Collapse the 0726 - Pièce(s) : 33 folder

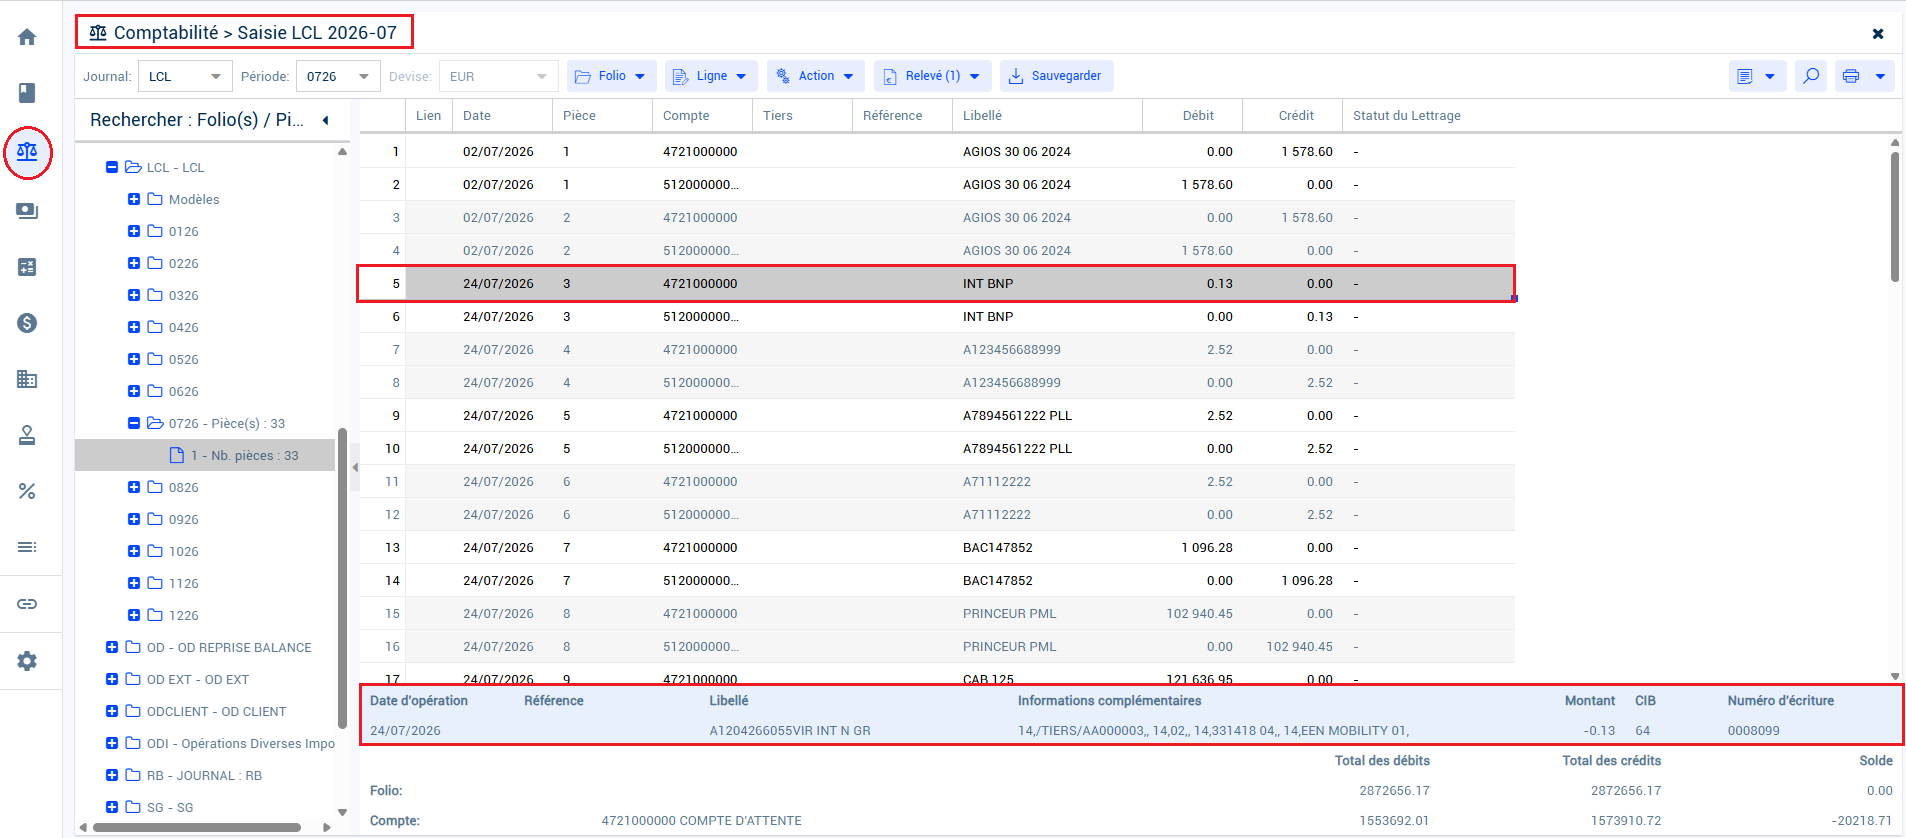click(x=134, y=423)
